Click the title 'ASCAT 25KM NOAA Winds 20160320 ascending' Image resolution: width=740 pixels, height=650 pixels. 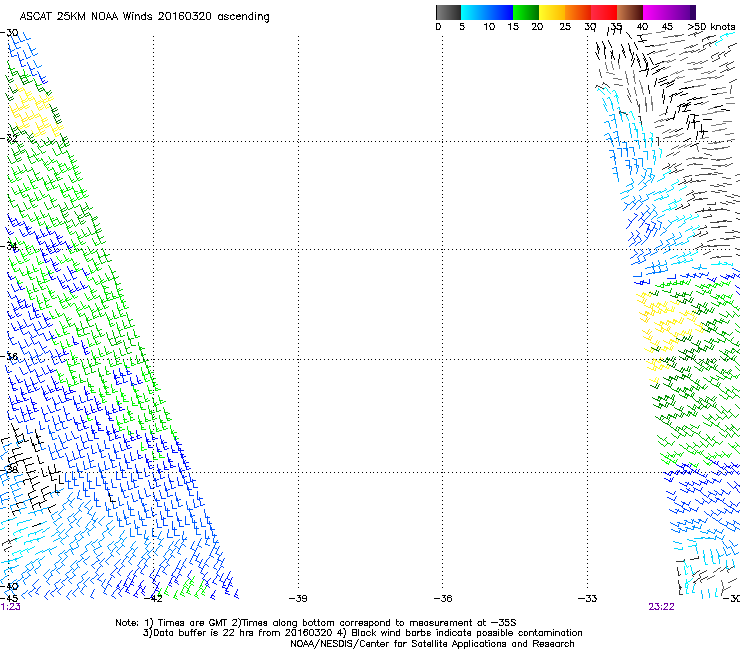point(144,17)
